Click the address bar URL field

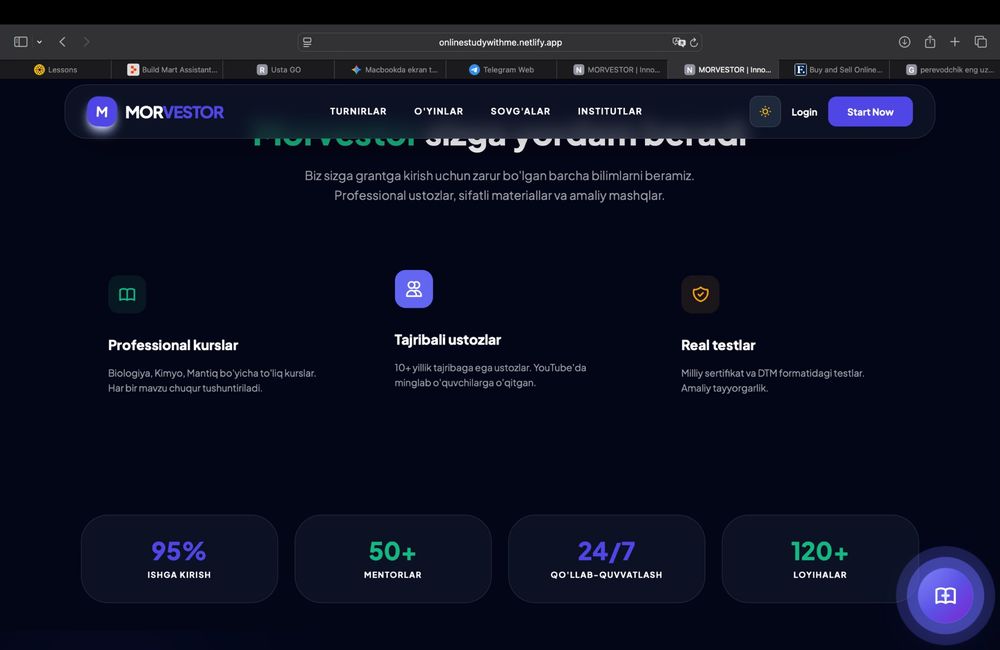pyautogui.click(x=500, y=42)
